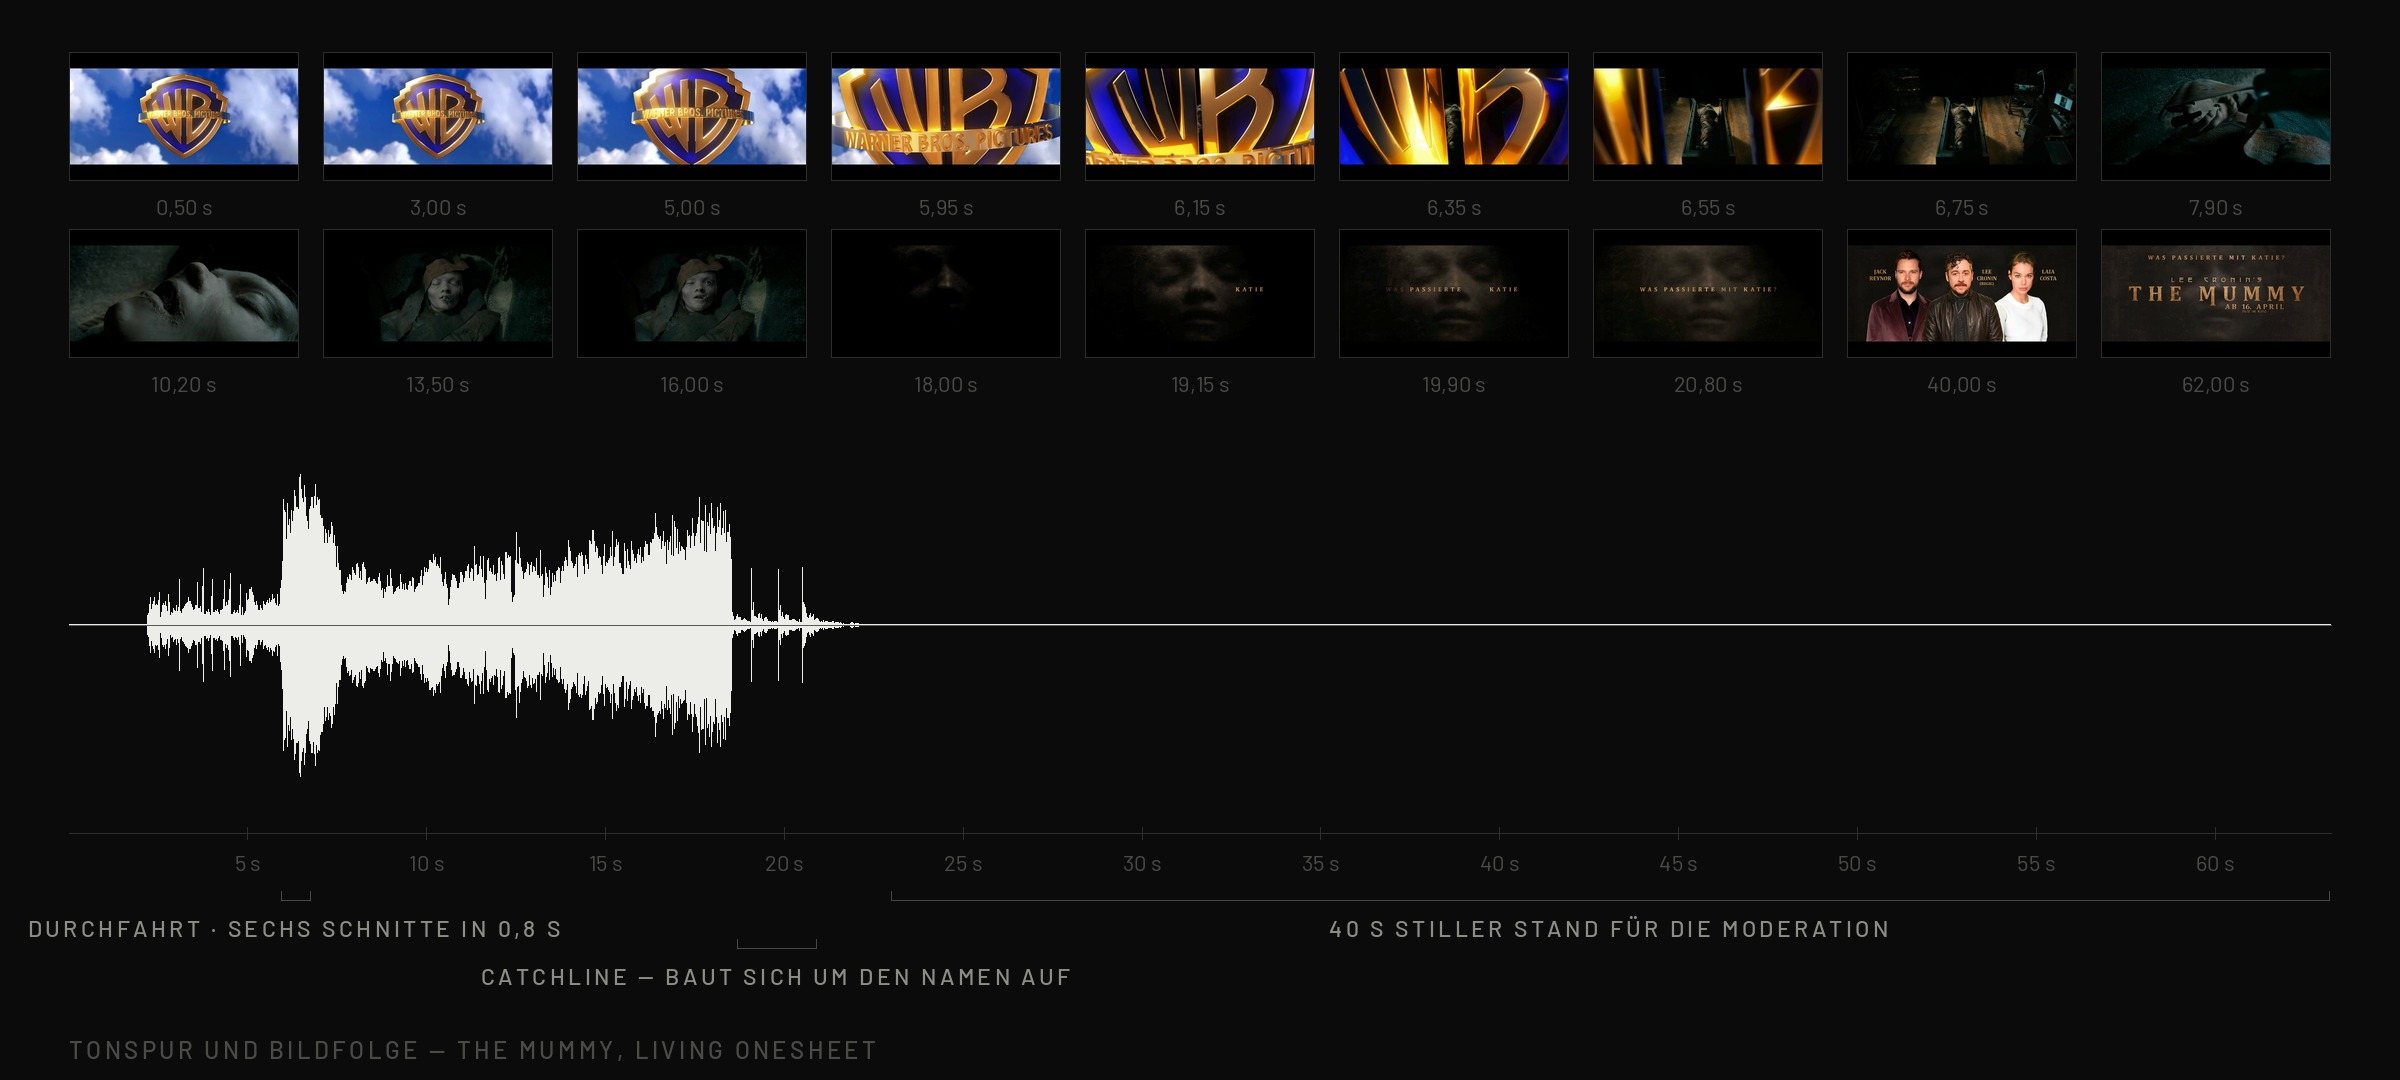Click the Tonspur und Bildfolge caption
The height and width of the screenshot is (1080, 2400).
click(x=473, y=1050)
